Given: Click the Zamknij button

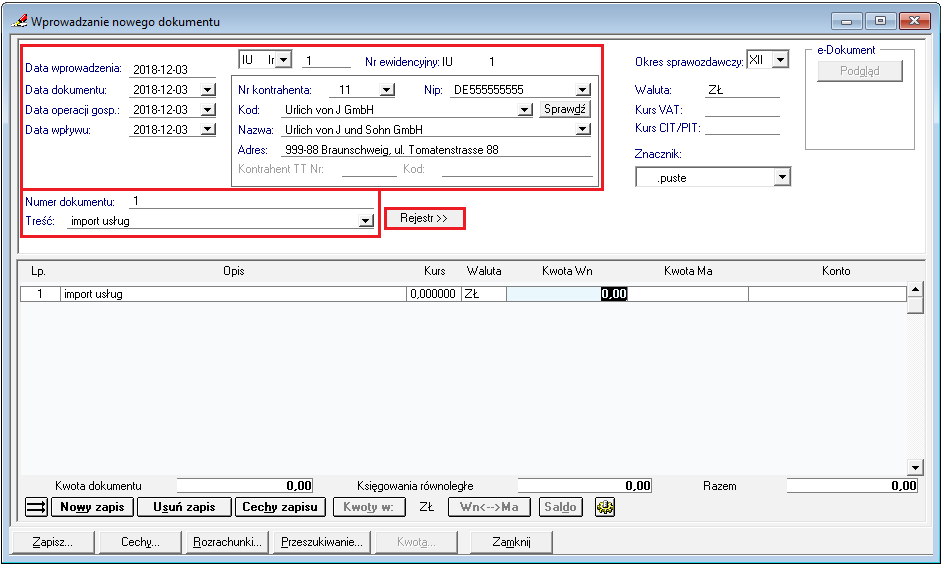Looking at the screenshot, I should 511,542.
